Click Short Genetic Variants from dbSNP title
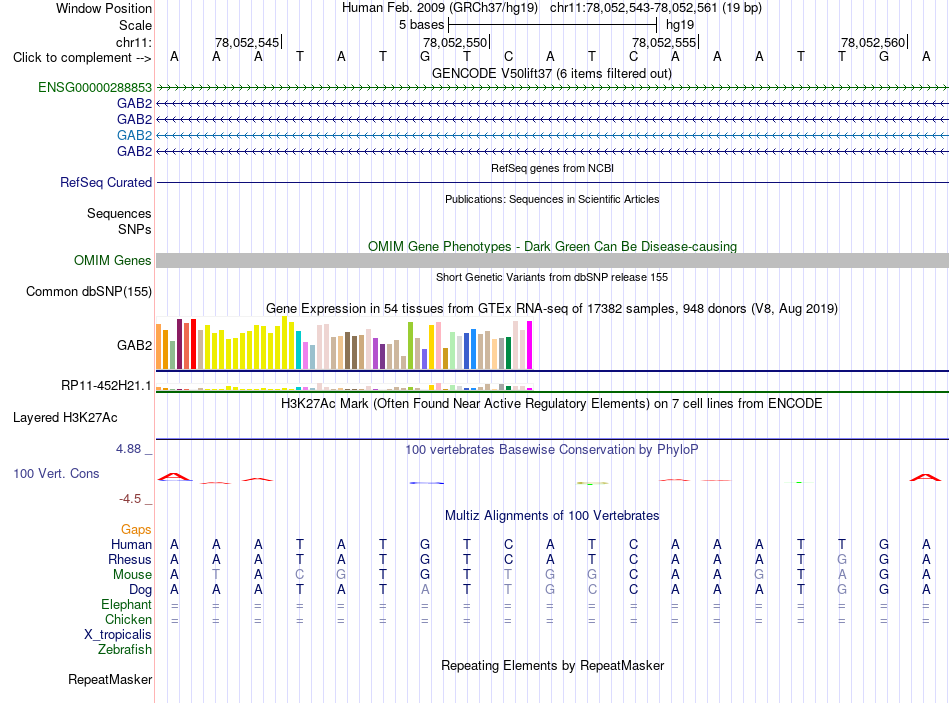The image size is (950, 703). click(x=552, y=277)
